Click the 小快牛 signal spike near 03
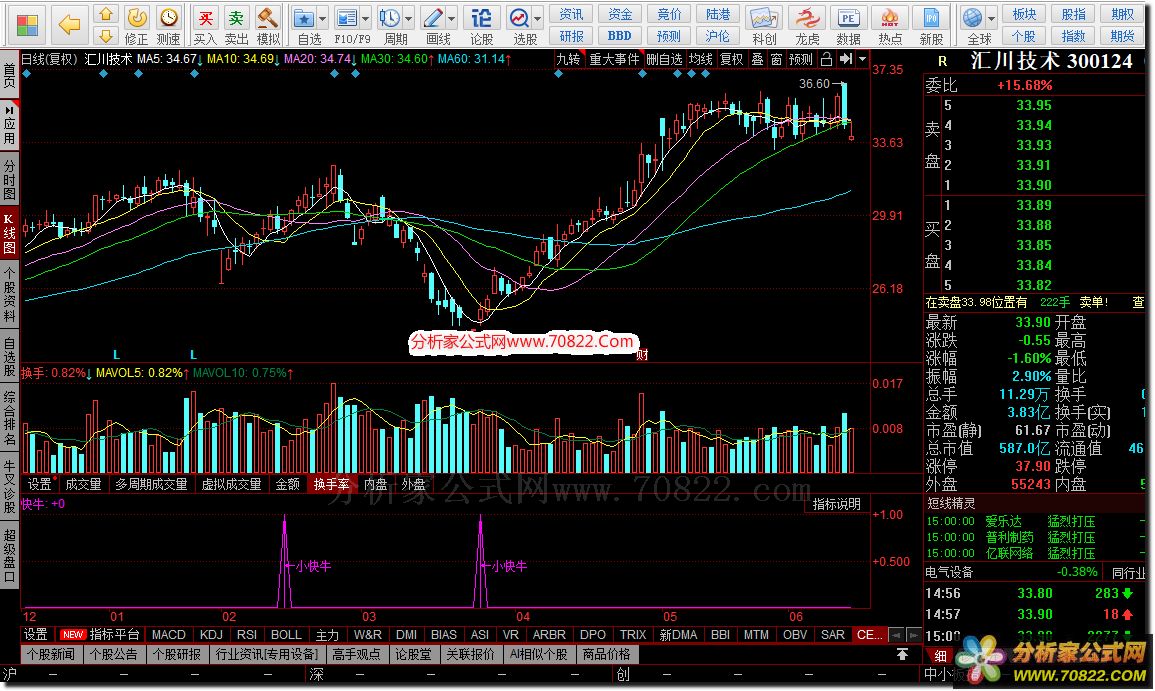Screen dimensions: 1155x691 pyautogui.click(x=481, y=561)
